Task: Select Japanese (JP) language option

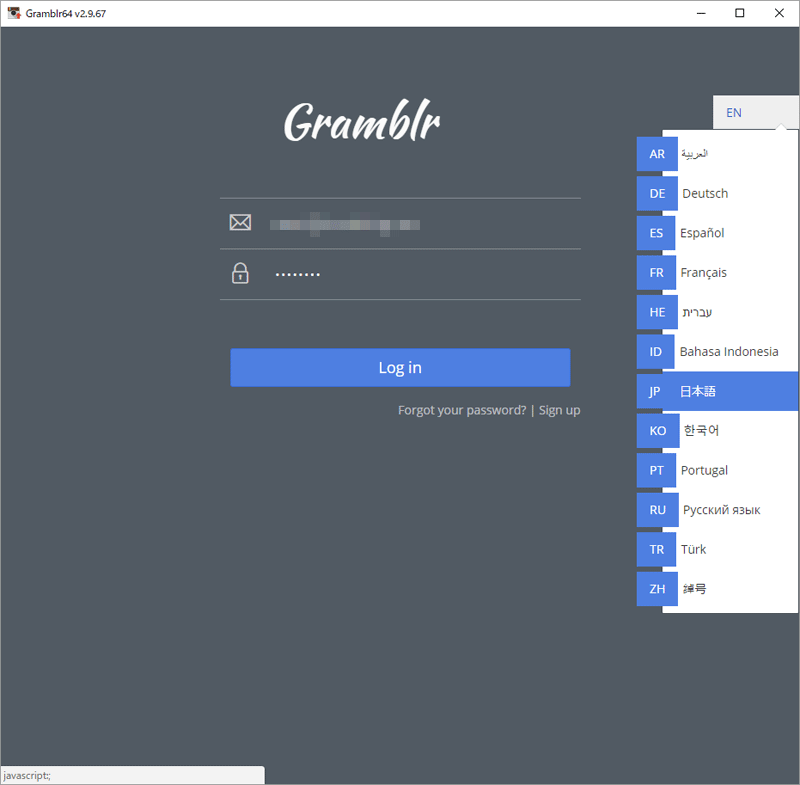Action: coord(717,391)
